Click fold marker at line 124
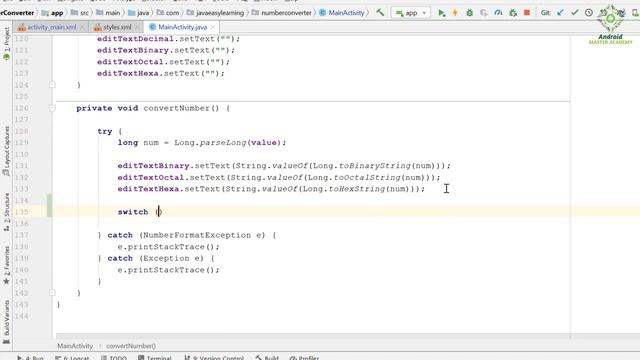 coord(52,85)
